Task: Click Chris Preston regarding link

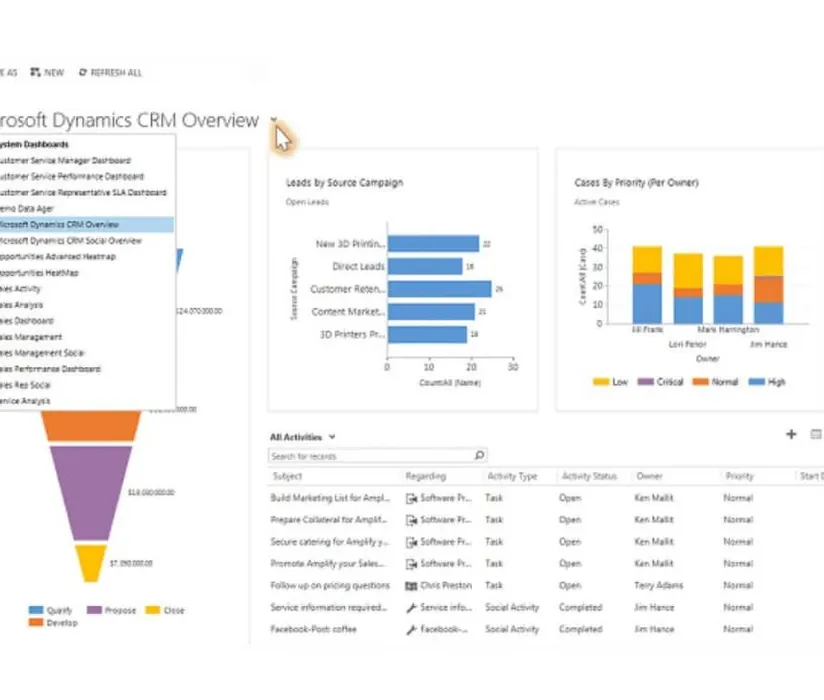Action: 446,585
